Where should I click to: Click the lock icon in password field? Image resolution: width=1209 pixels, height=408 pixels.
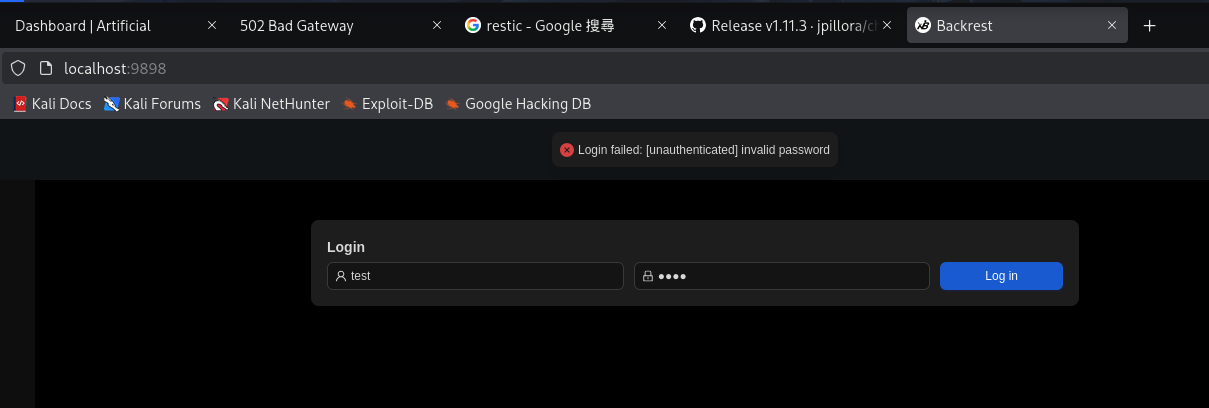pos(647,276)
